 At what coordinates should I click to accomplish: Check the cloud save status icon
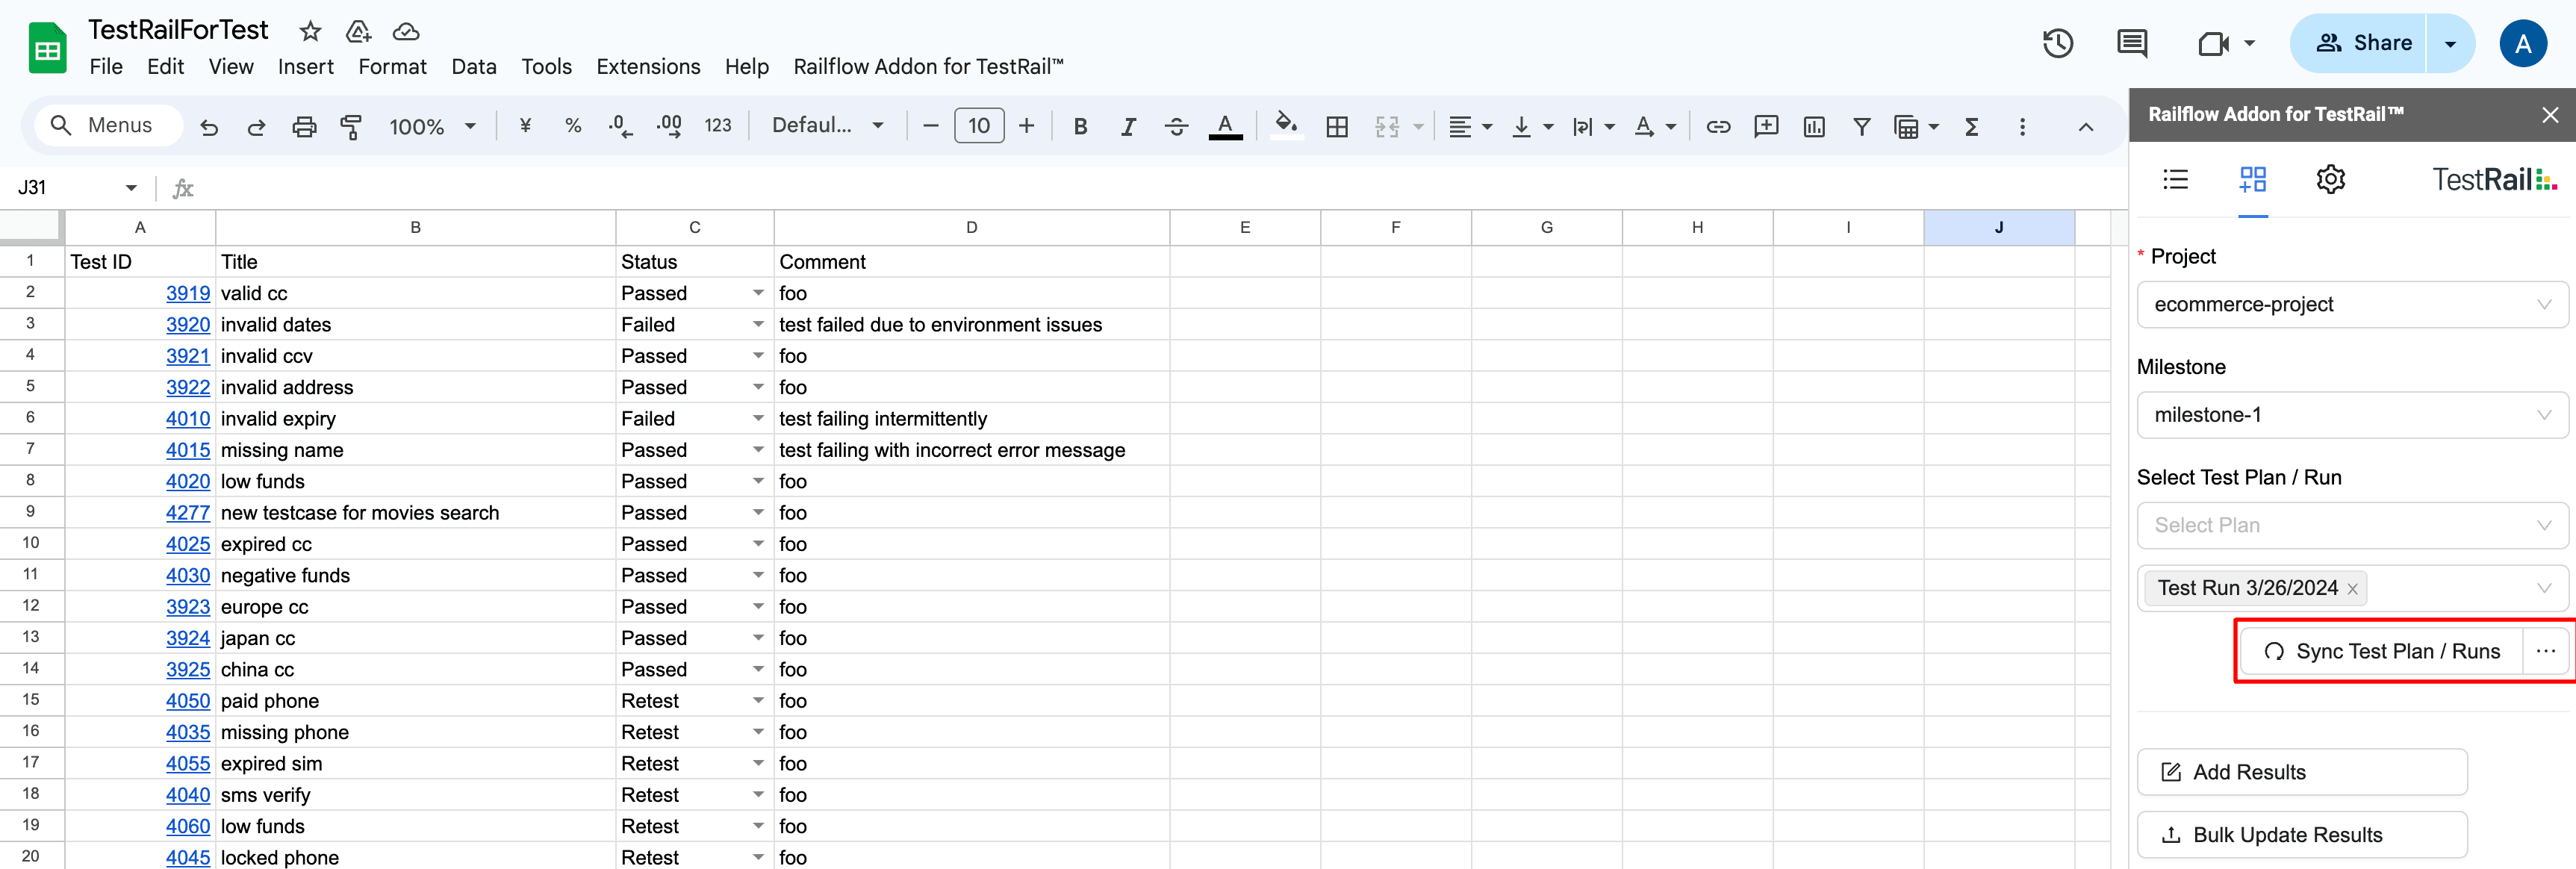click(405, 31)
